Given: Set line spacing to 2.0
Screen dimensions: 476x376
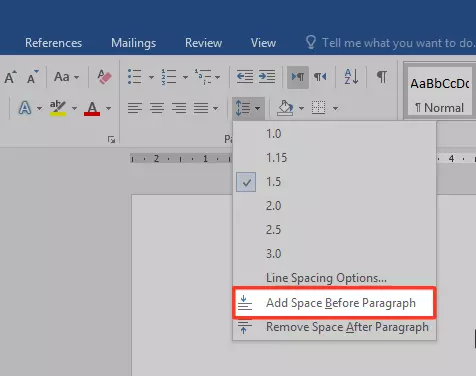Looking at the screenshot, I should click(334, 206).
